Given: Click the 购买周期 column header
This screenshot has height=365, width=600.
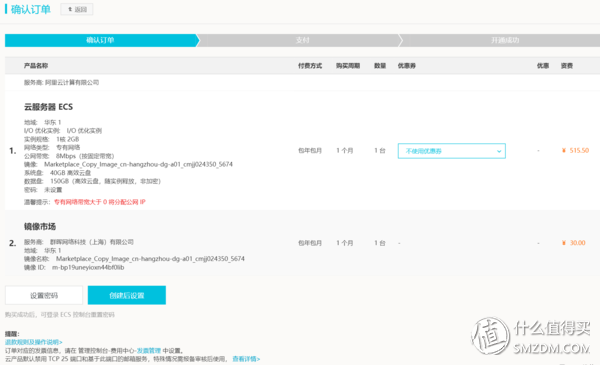Looking at the screenshot, I should [x=348, y=66].
